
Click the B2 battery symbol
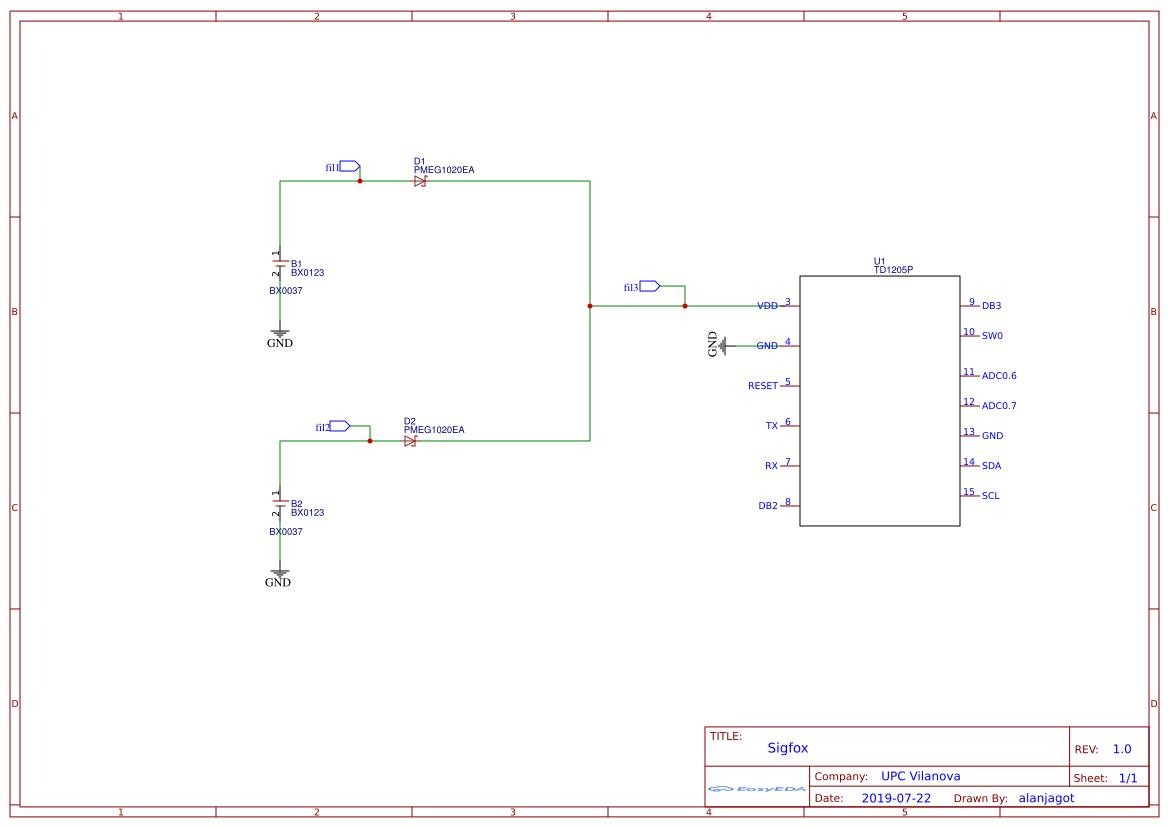tap(279, 504)
